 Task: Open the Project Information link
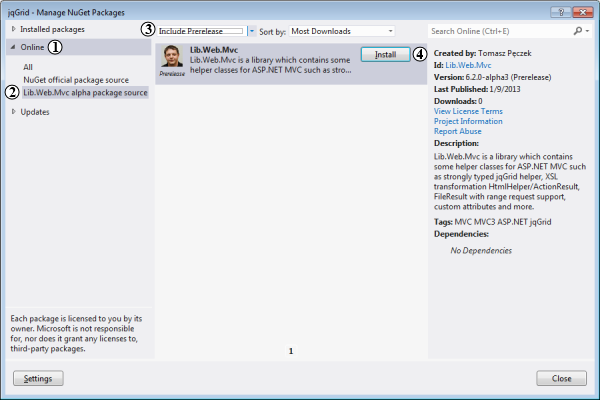tap(468, 121)
